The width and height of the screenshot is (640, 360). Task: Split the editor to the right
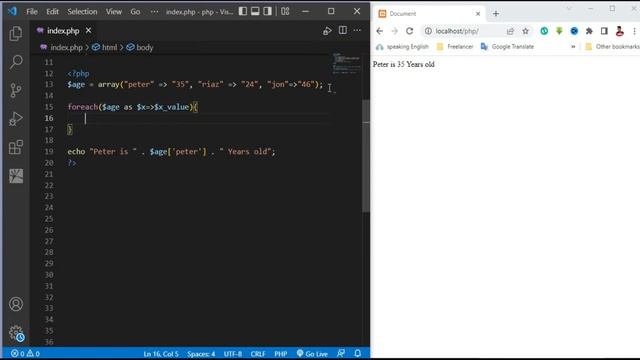[342, 31]
